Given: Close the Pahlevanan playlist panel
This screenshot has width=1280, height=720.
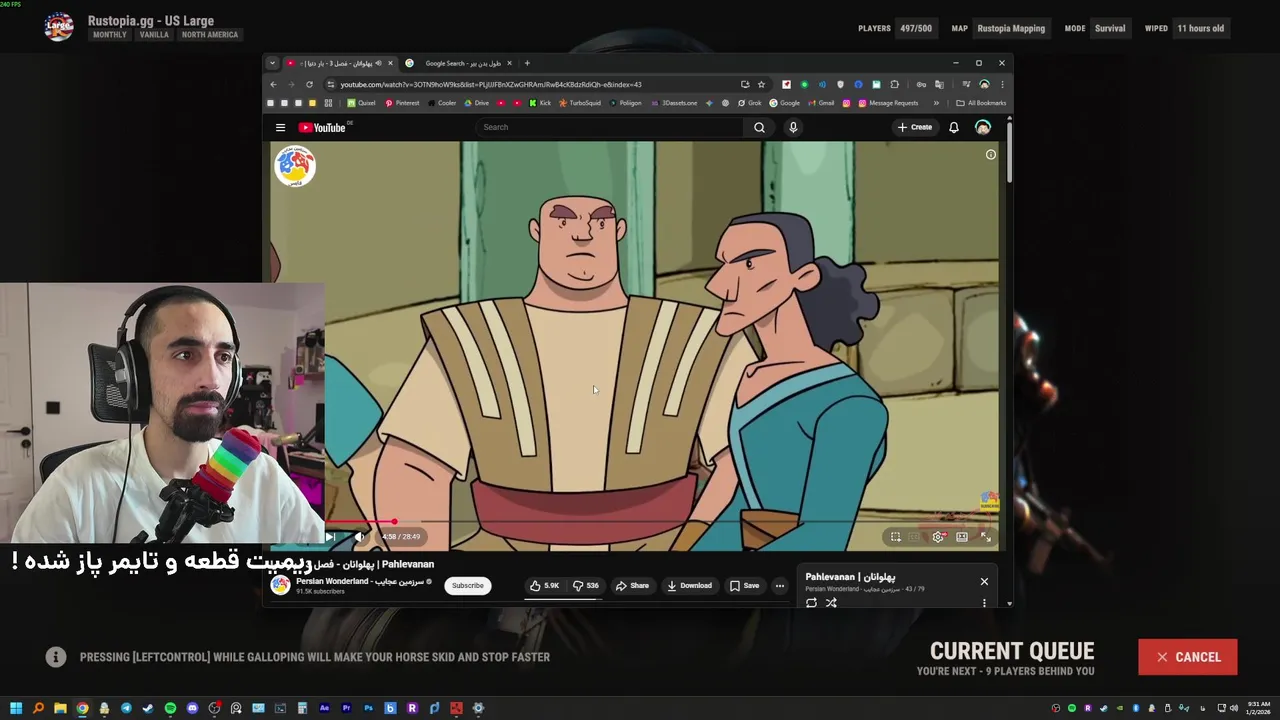Looking at the screenshot, I should (x=984, y=581).
